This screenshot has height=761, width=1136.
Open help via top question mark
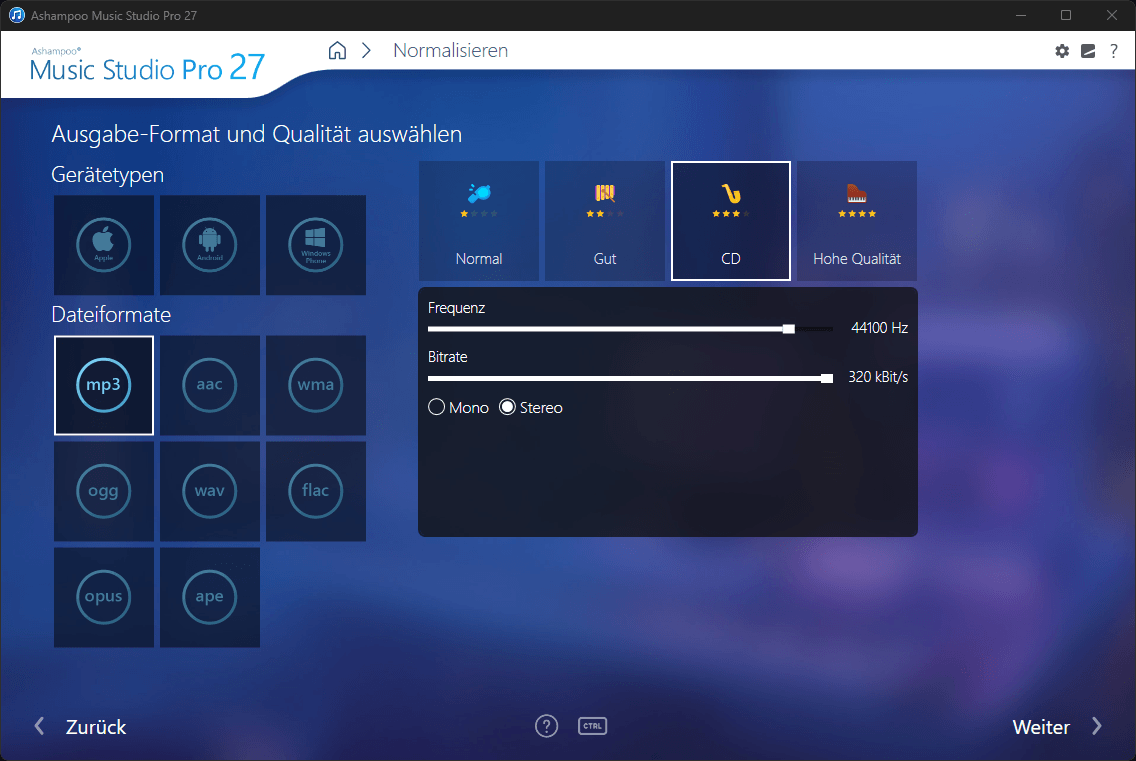1114,51
